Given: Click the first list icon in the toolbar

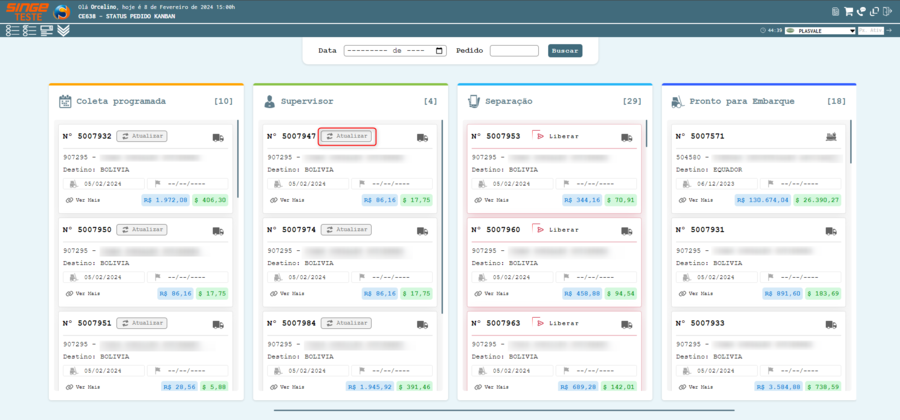Looking at the screenshot, I should click(x=11, y=31).
